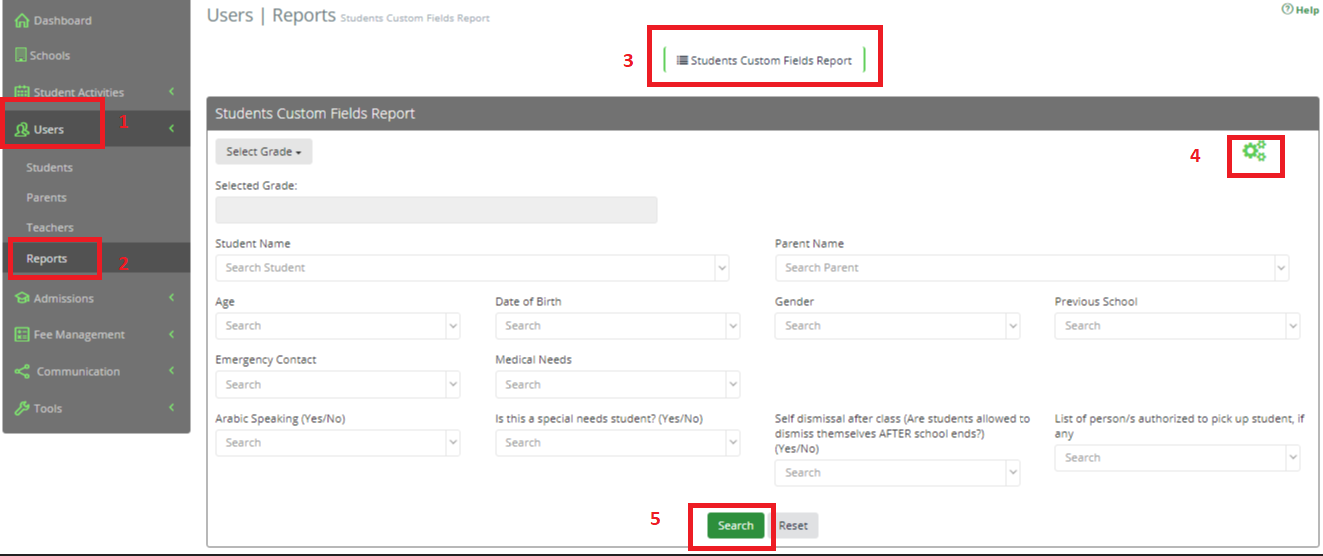This screenshot has width=1323, height=556.
Task: Select Students in the sidebar submenu
Action: 49,167
